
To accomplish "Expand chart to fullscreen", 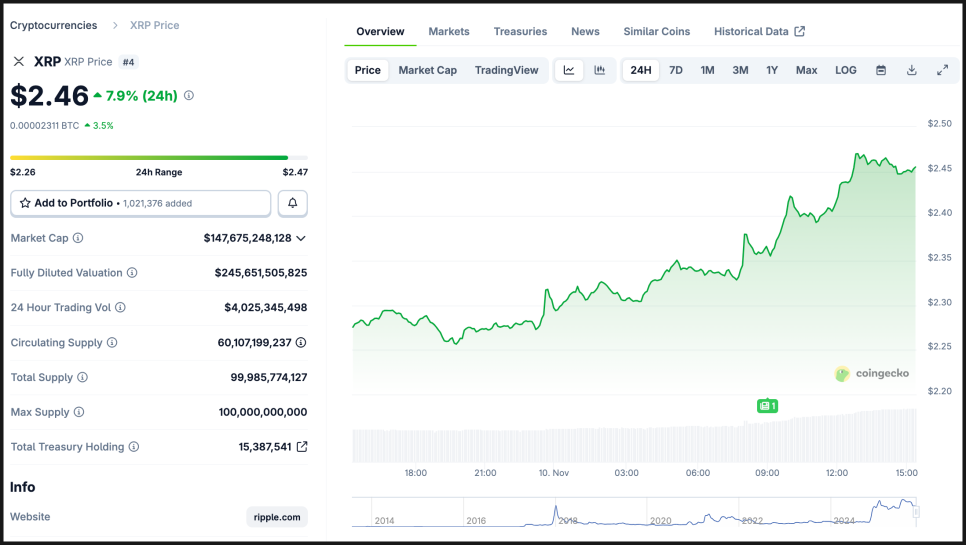I will click(x=942, y=70).
